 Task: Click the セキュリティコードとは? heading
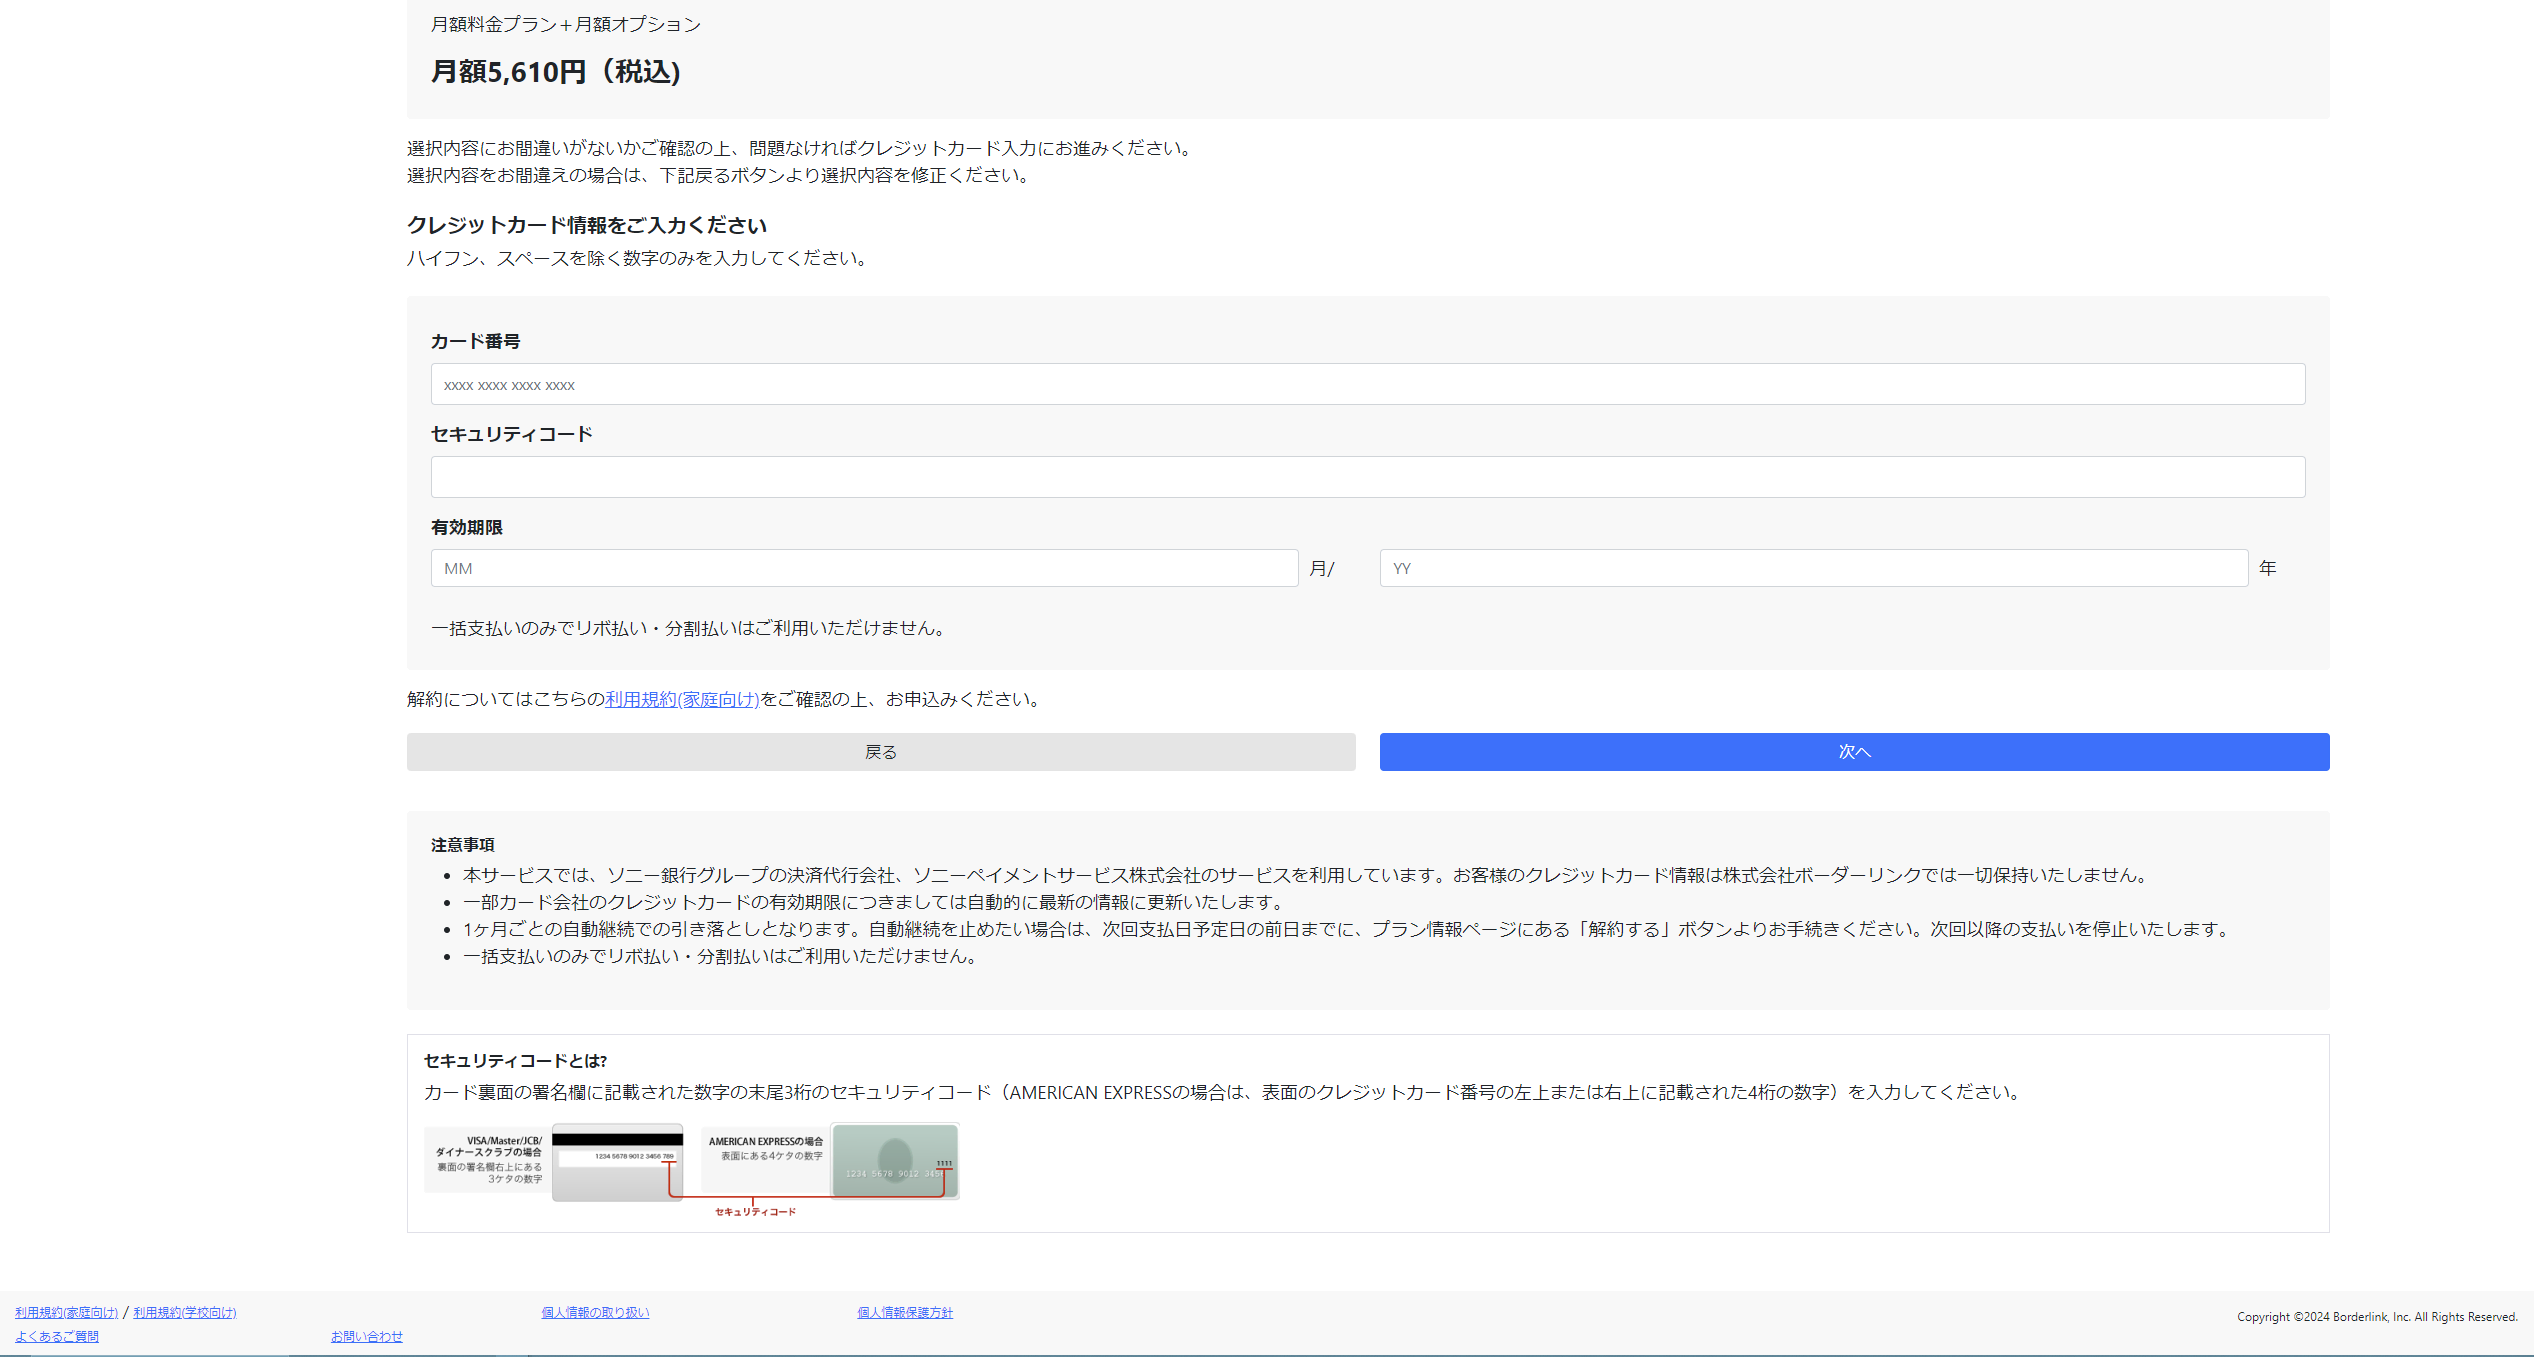pyautogui.click(x=515, y=1061)
